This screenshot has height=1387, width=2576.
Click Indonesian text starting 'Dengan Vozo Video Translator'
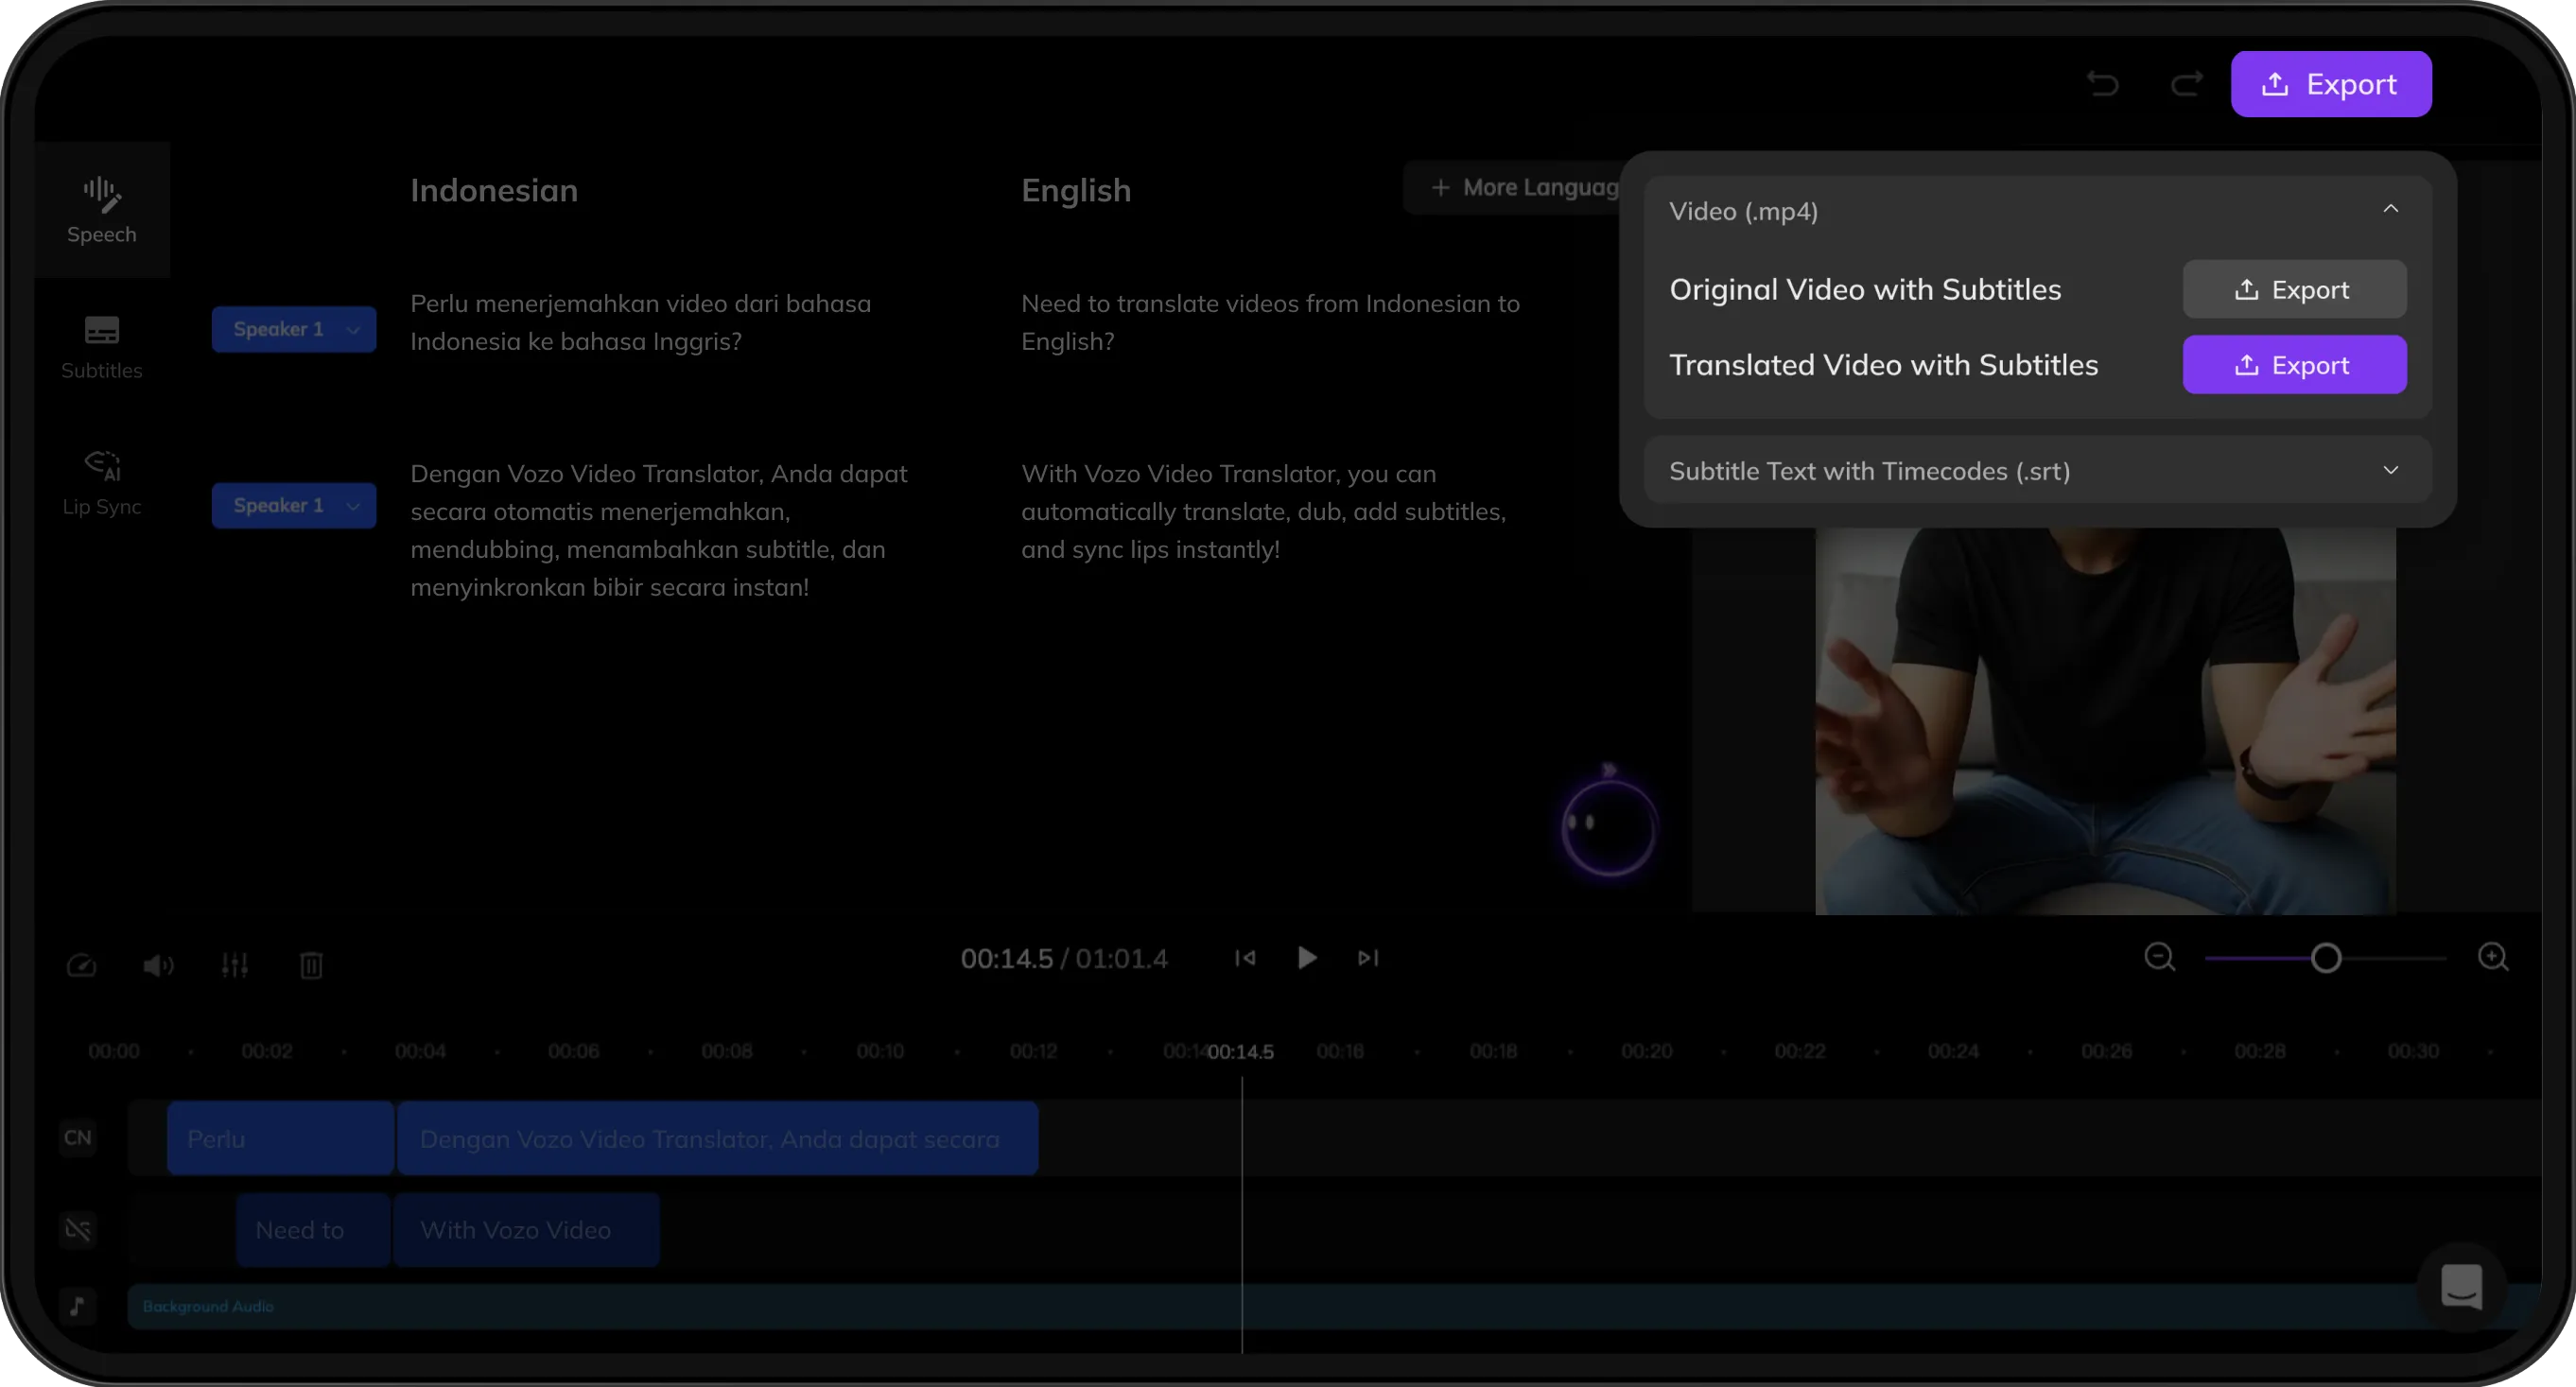(x=659, y=530)
